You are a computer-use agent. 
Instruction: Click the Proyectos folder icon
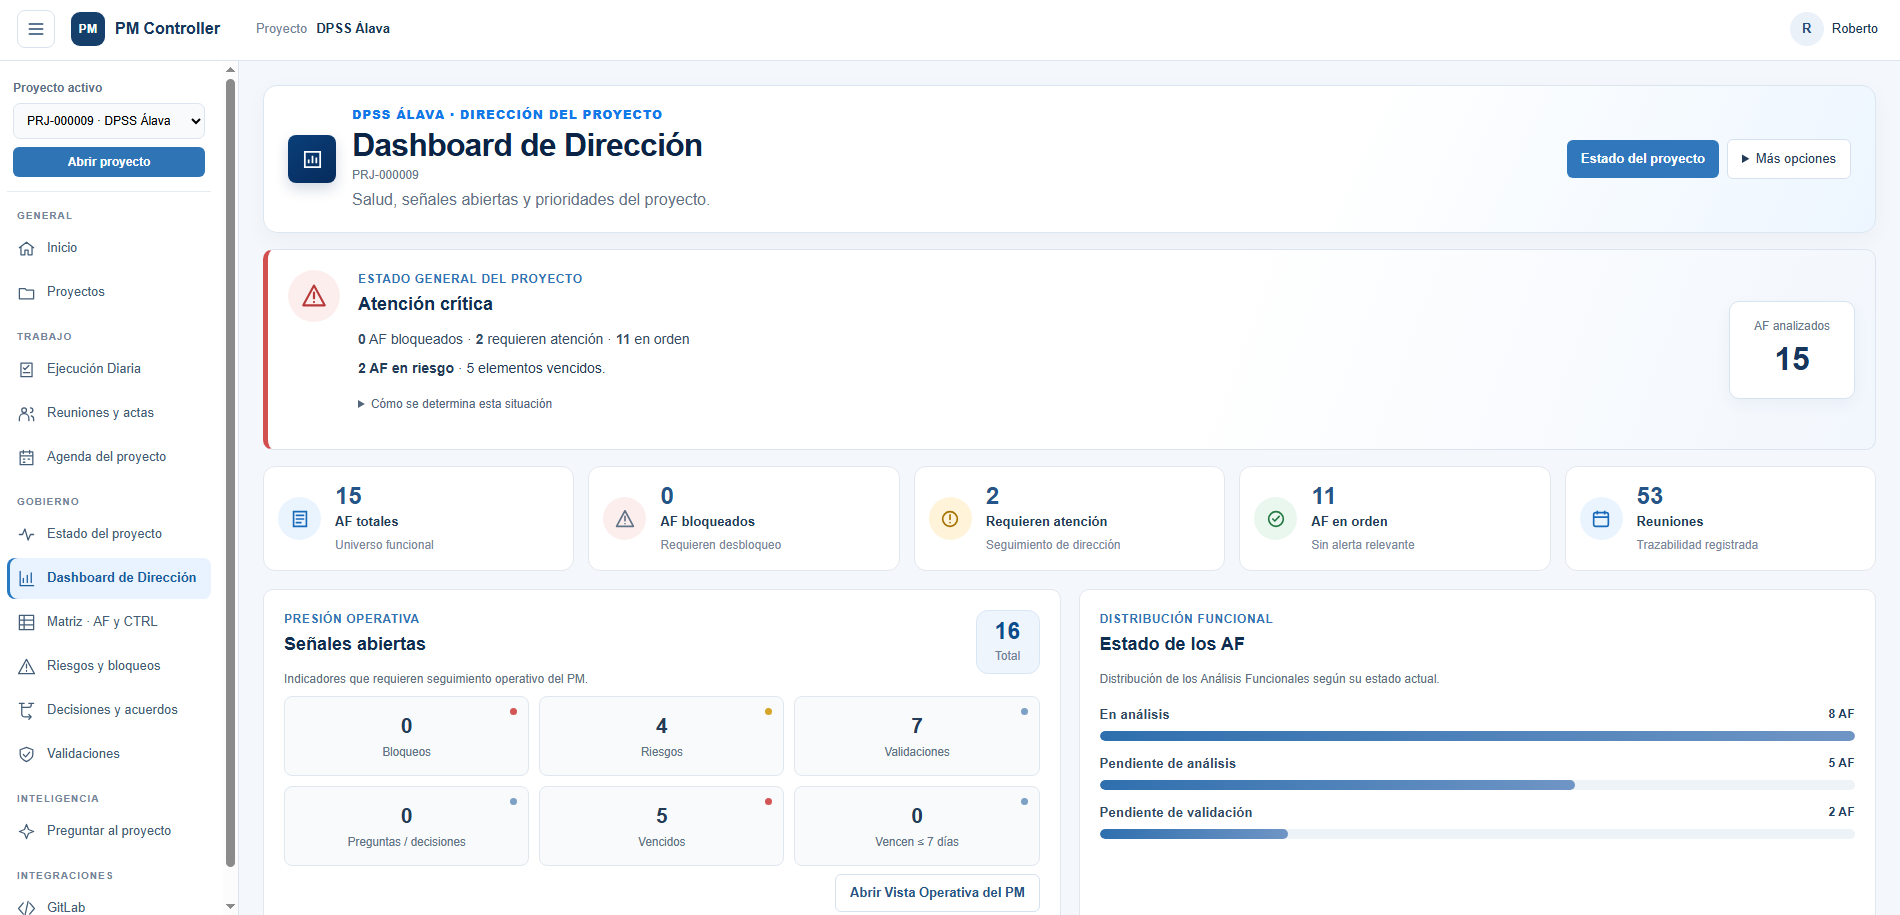point(27,293)
